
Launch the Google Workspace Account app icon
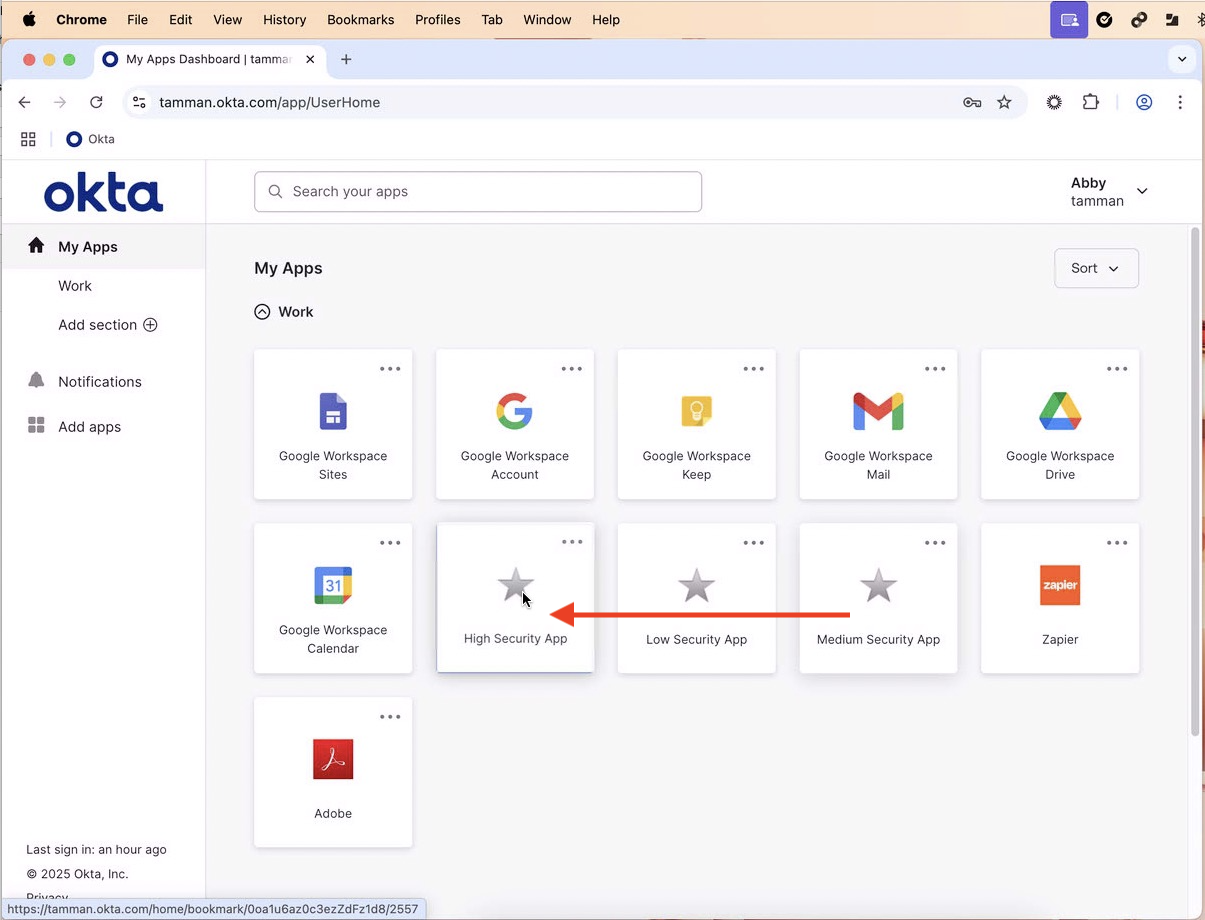514,412
